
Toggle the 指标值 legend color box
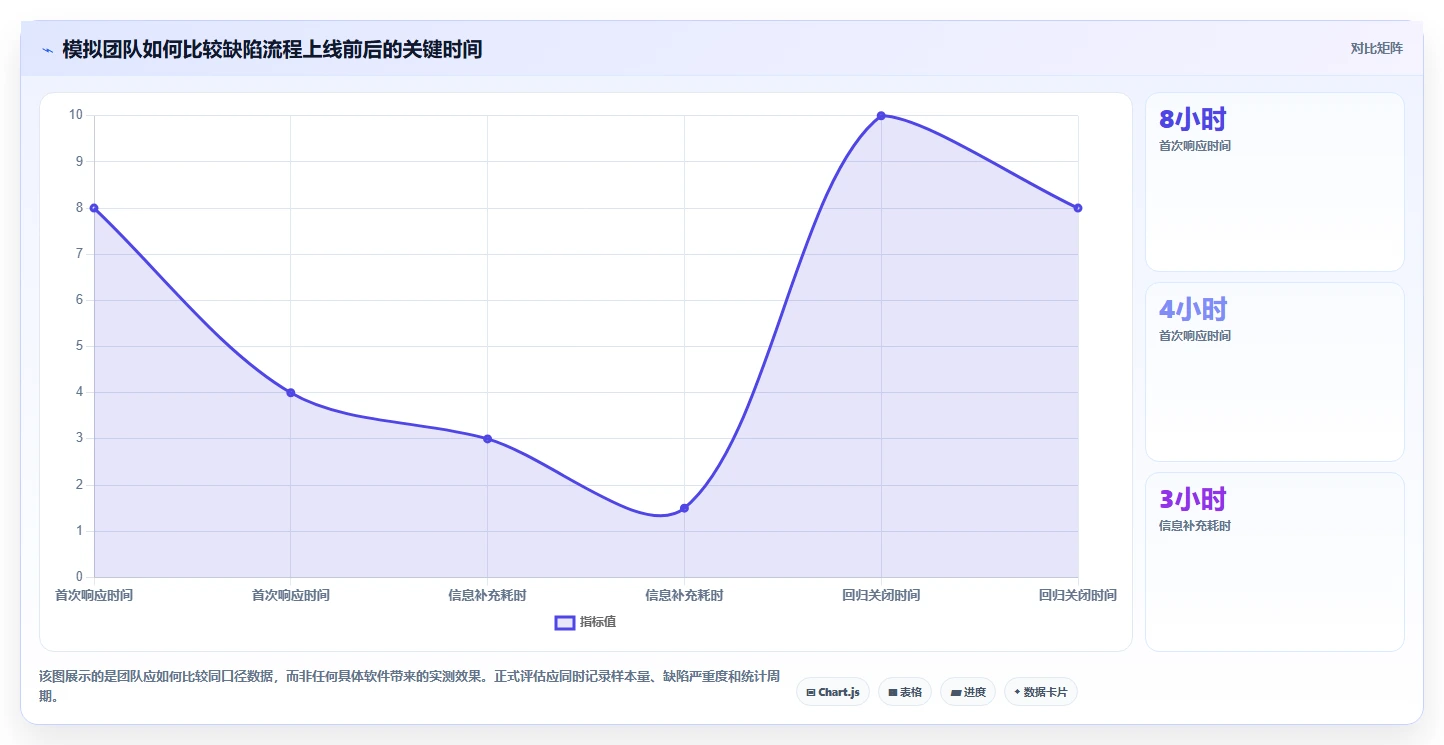pyautogui.click(x=565, y=622)
